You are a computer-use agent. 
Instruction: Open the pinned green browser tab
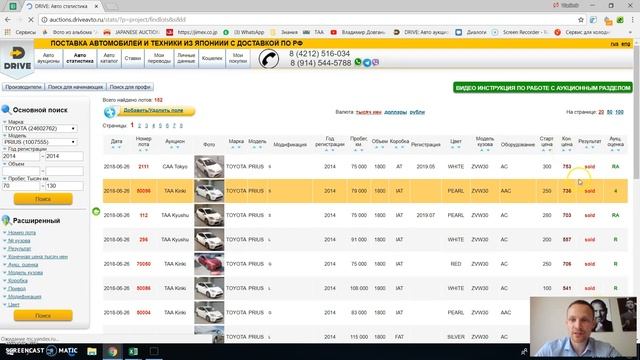coord(13,6)
